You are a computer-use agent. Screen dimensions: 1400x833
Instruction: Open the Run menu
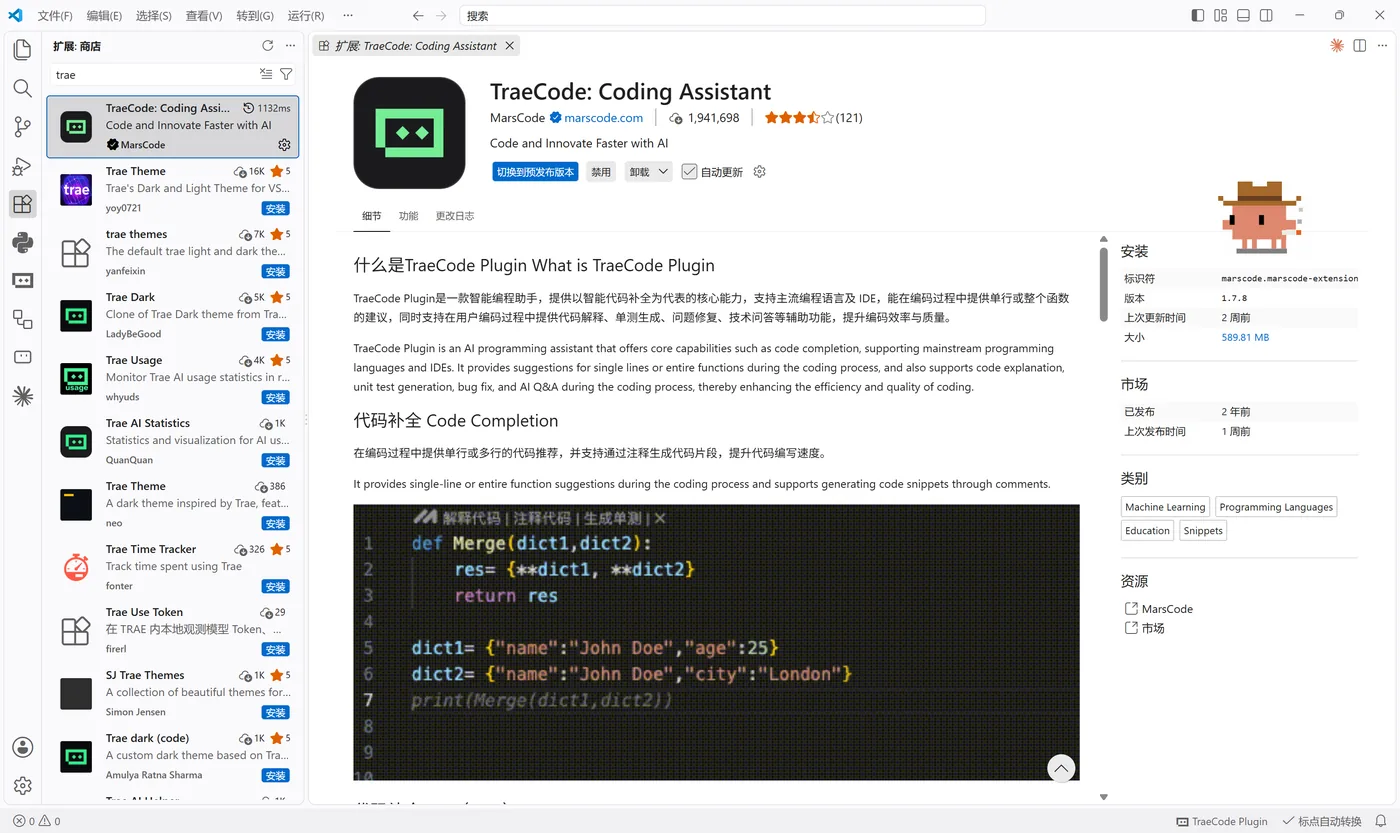305,16
